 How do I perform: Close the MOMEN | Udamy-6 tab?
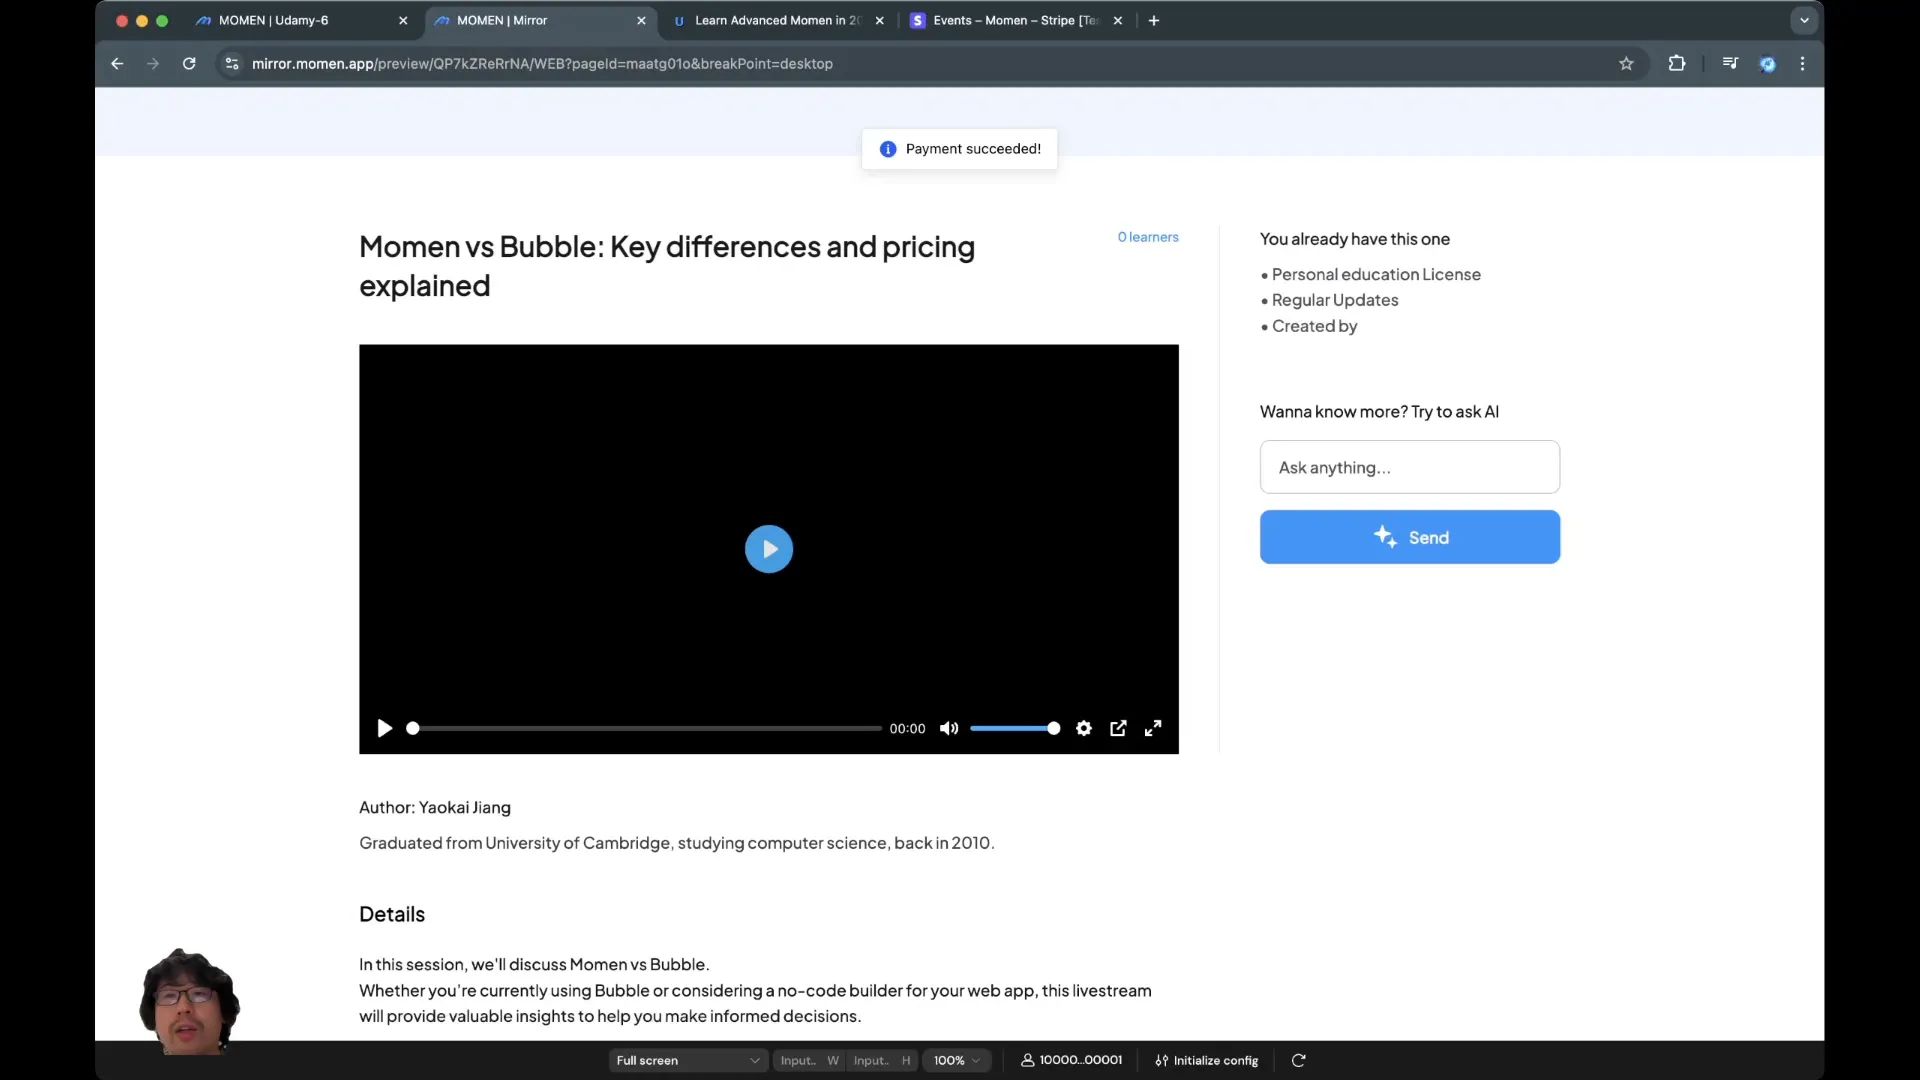(403, 20)
